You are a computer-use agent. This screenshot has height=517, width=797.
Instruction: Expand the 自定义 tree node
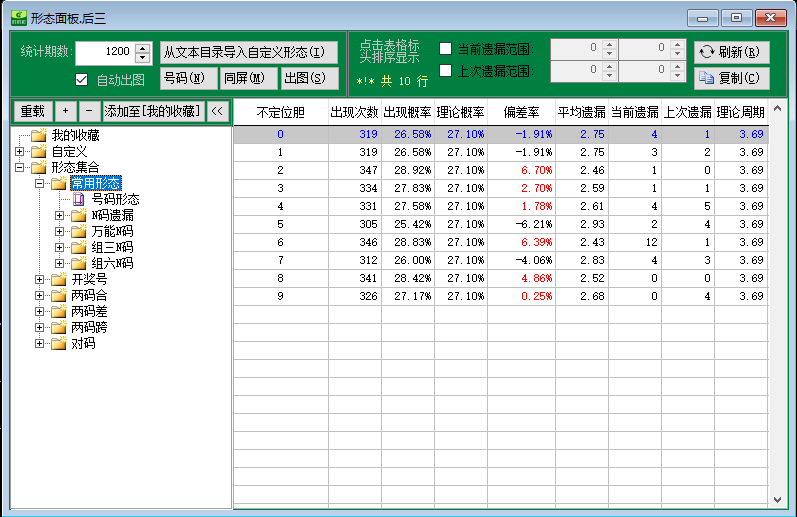point(20,151)
